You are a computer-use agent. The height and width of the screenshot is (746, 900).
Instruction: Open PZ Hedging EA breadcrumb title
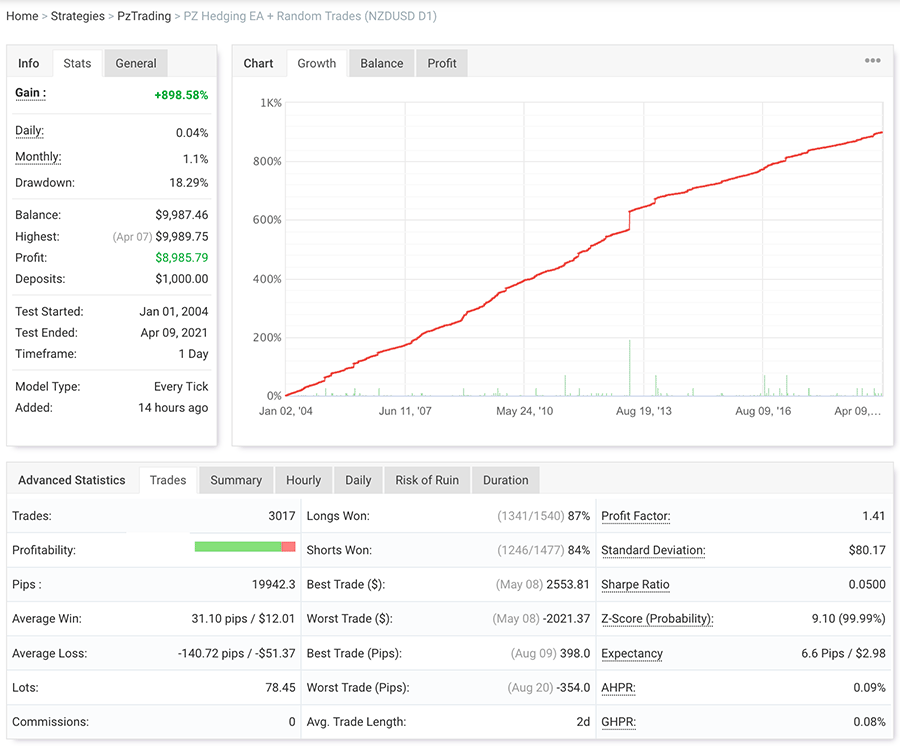coord(310,16)
